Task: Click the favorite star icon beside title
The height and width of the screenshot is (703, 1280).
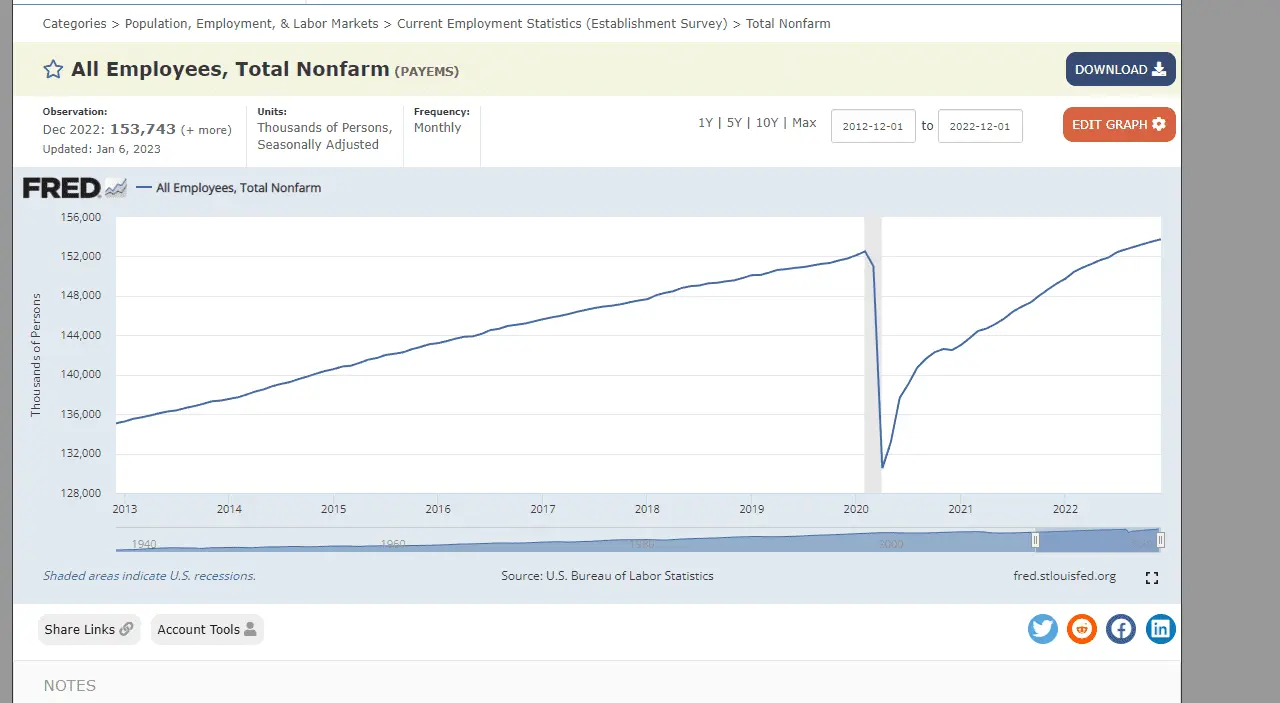Action: [53, 69]
